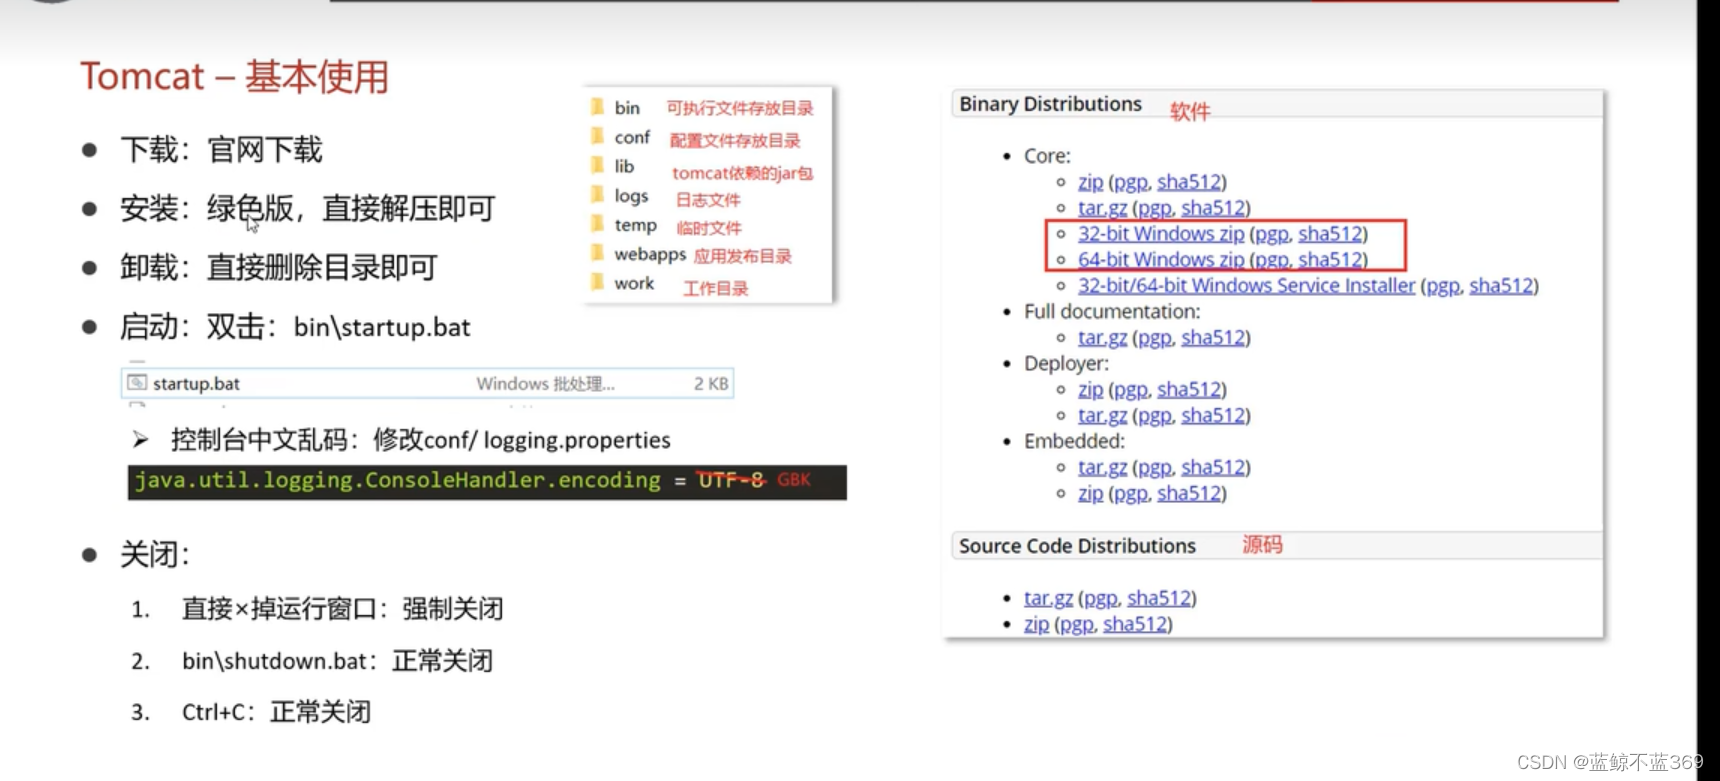Click the '直接×掉运行窗口：强制关闭' item

point(342,609)
